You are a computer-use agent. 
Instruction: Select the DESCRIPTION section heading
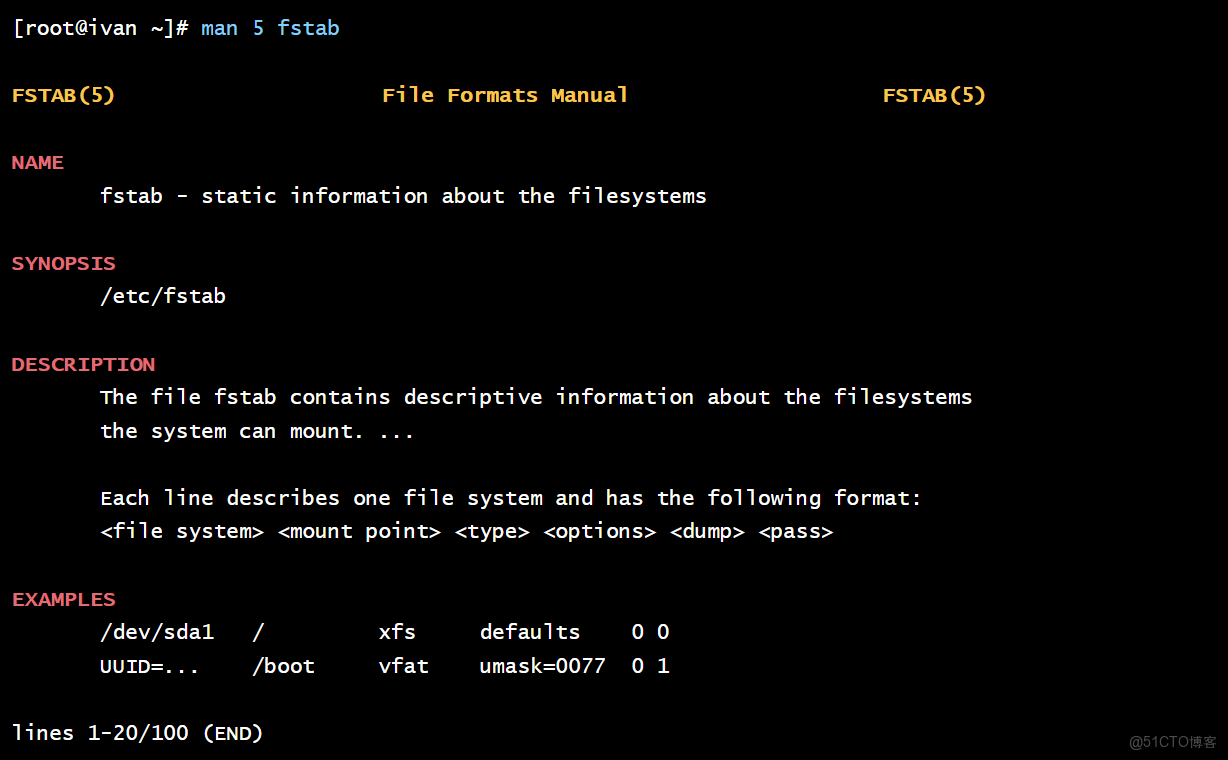tap(84, 365)
